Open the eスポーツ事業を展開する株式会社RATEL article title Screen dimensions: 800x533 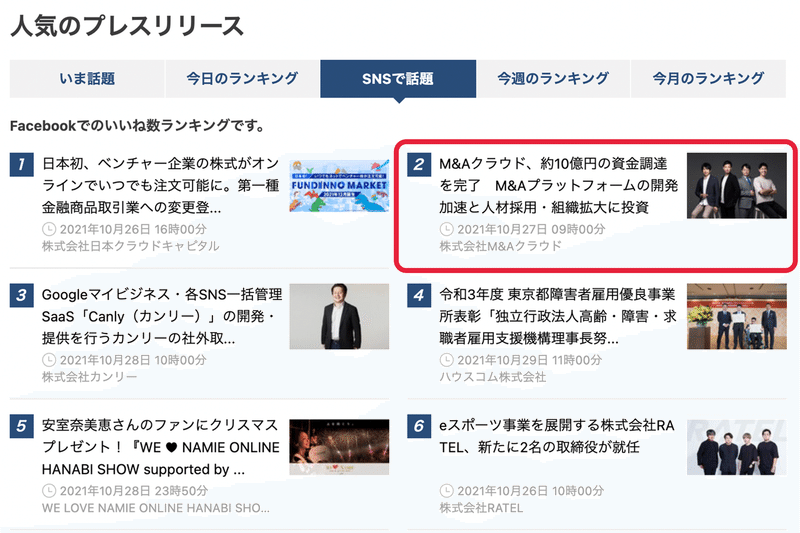(x=557, y=436)
